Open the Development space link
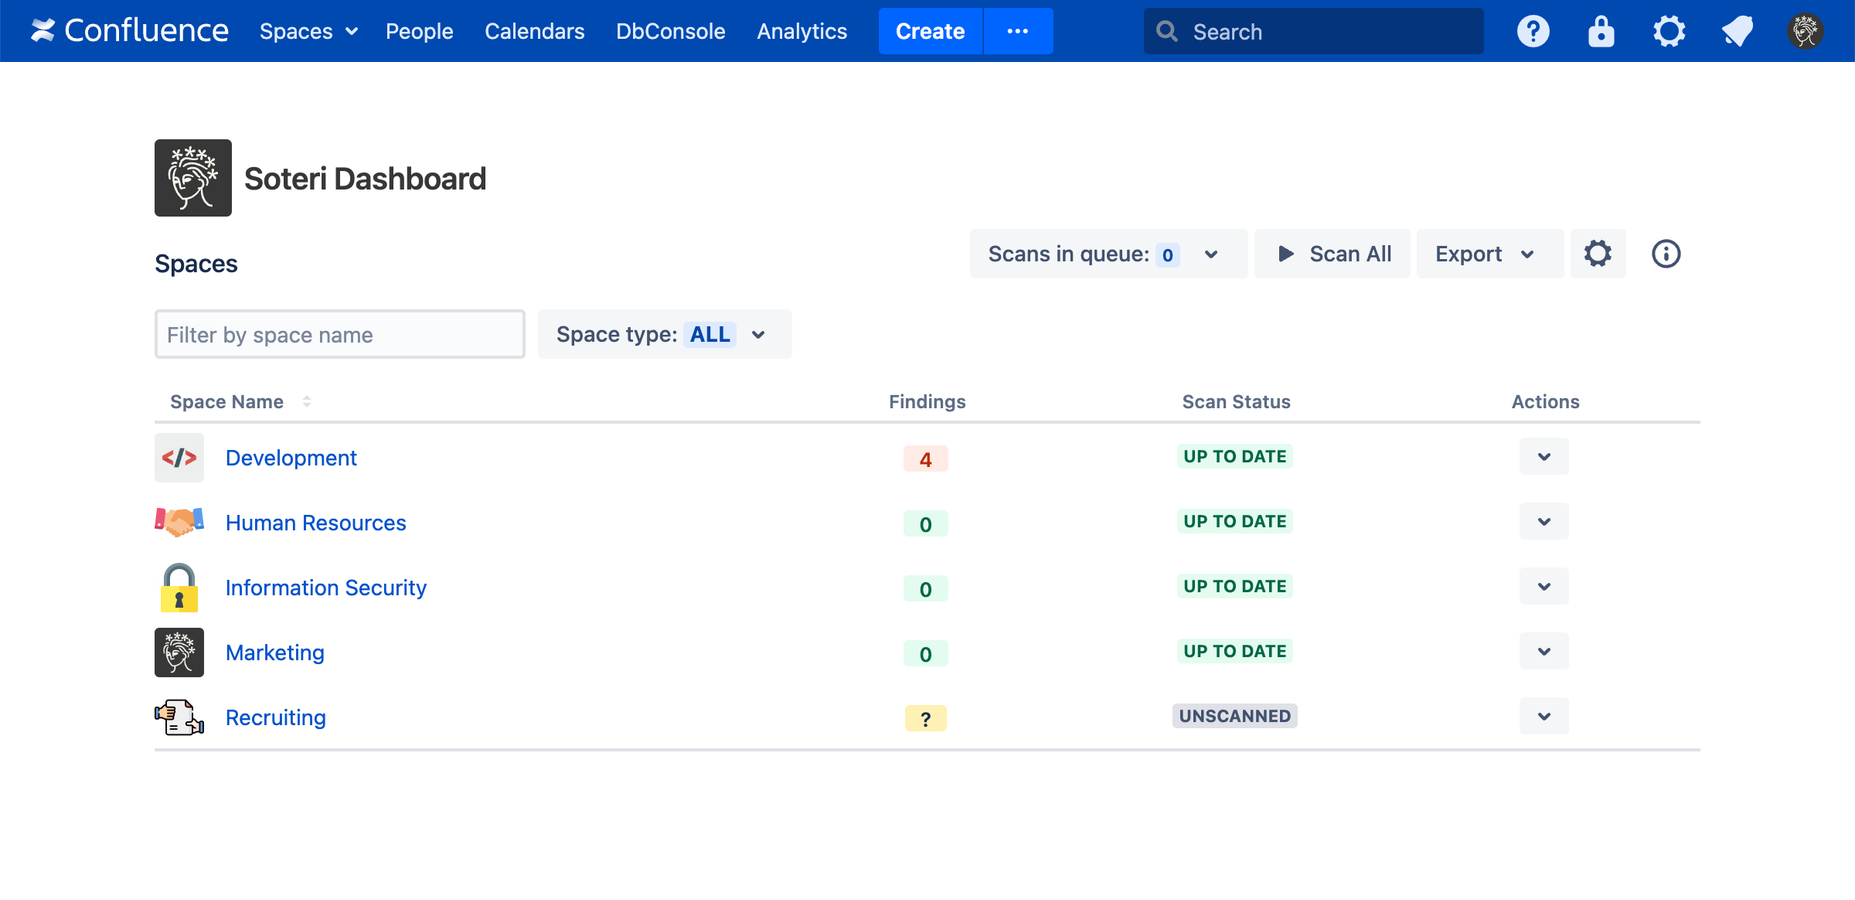The height and width of the screenshot is (900, 1855). pos(291,458)
